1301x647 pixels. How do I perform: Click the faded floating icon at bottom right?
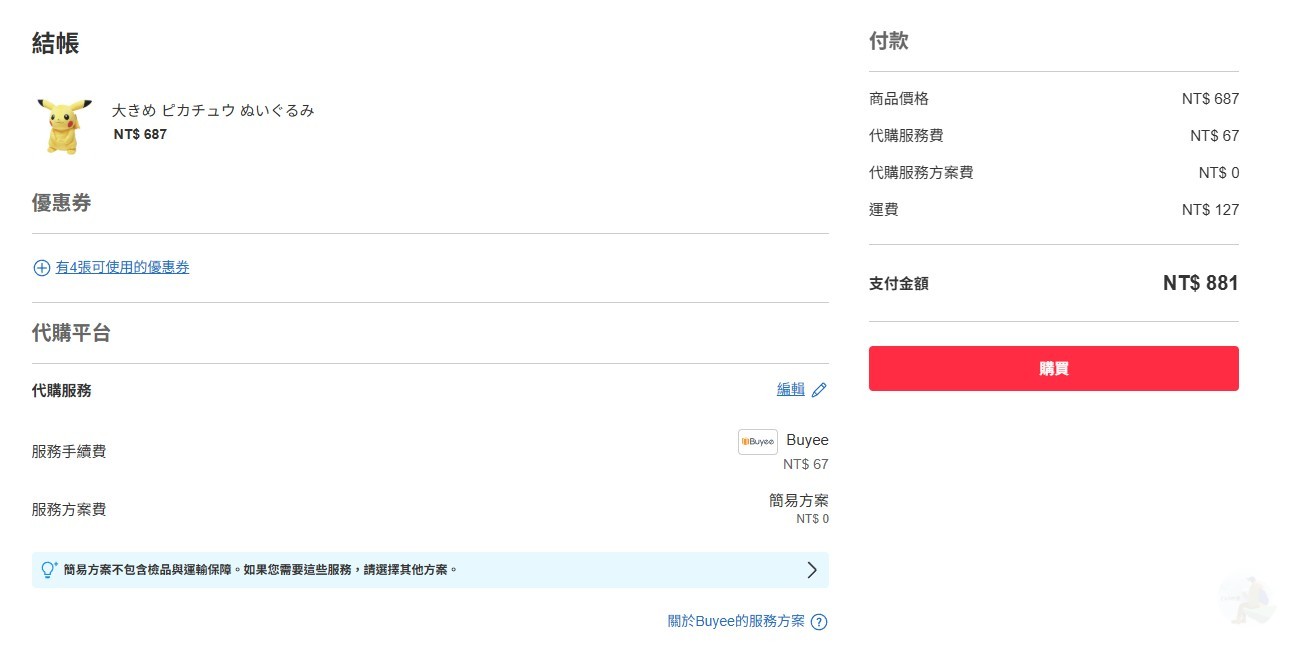coord(1246,600)
